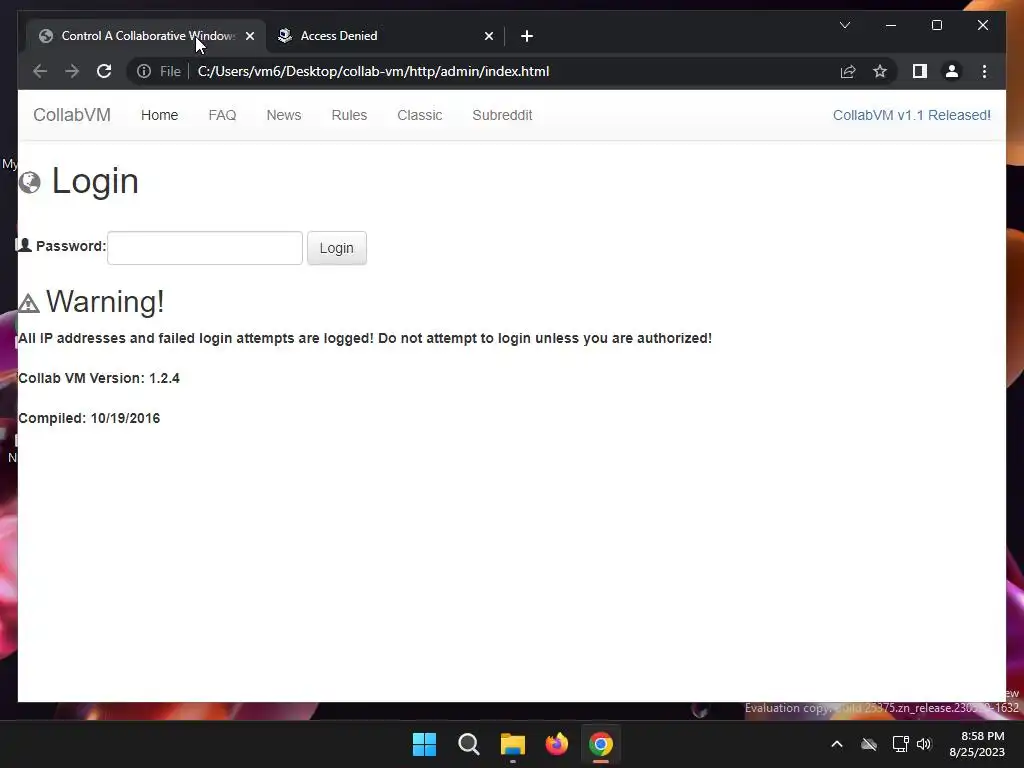Image resolution: width=1024 pixels, height=768 pixels.
Task: Open the Chrome profile avatar icon
Action: click(x=952, y=71)
